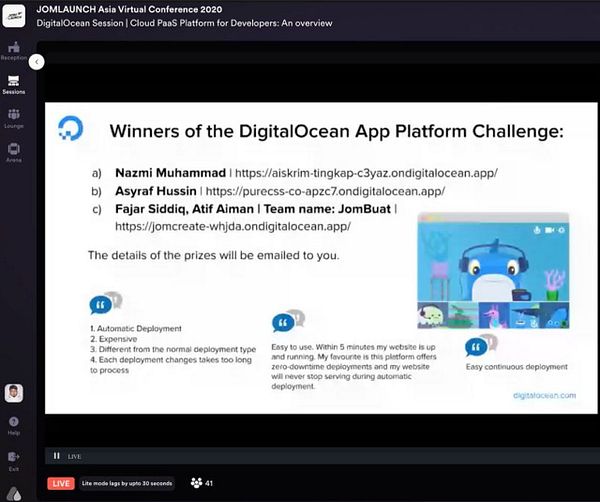
Task: Click the 'Asyraf Hussin' winner name
Action: click(156, 191)
